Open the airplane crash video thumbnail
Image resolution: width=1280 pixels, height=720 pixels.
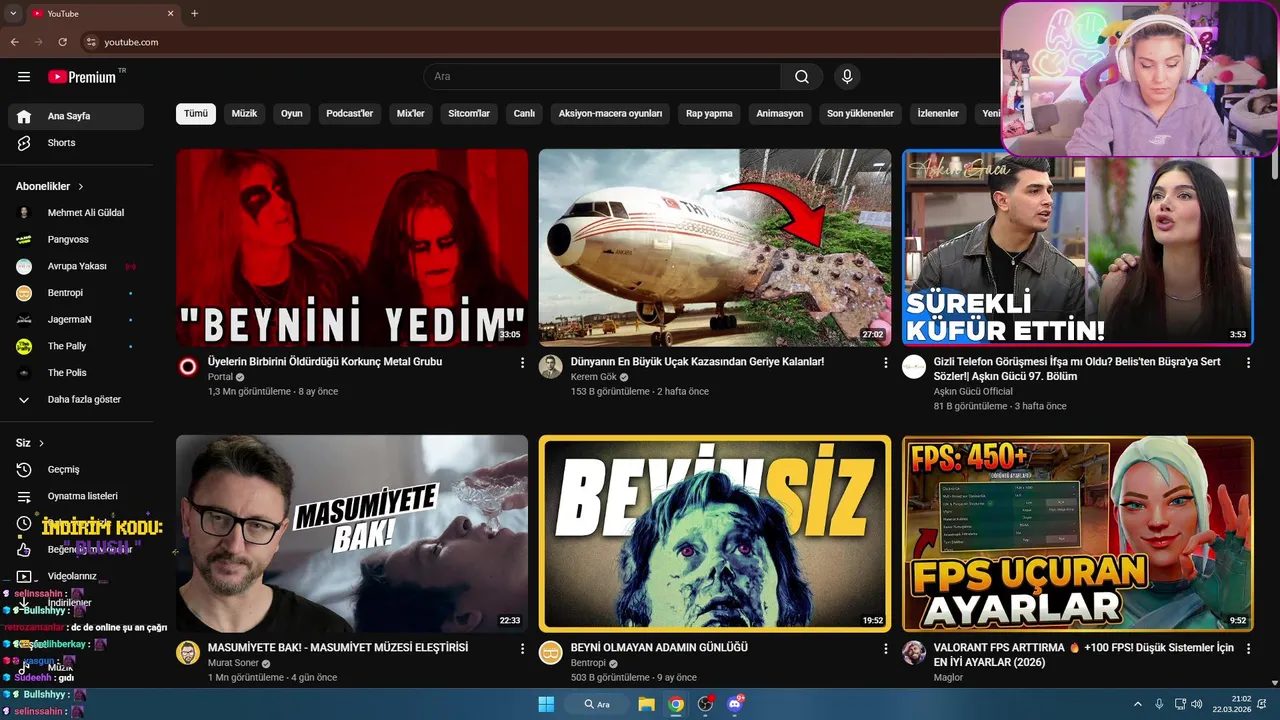[x=715, y=248]
